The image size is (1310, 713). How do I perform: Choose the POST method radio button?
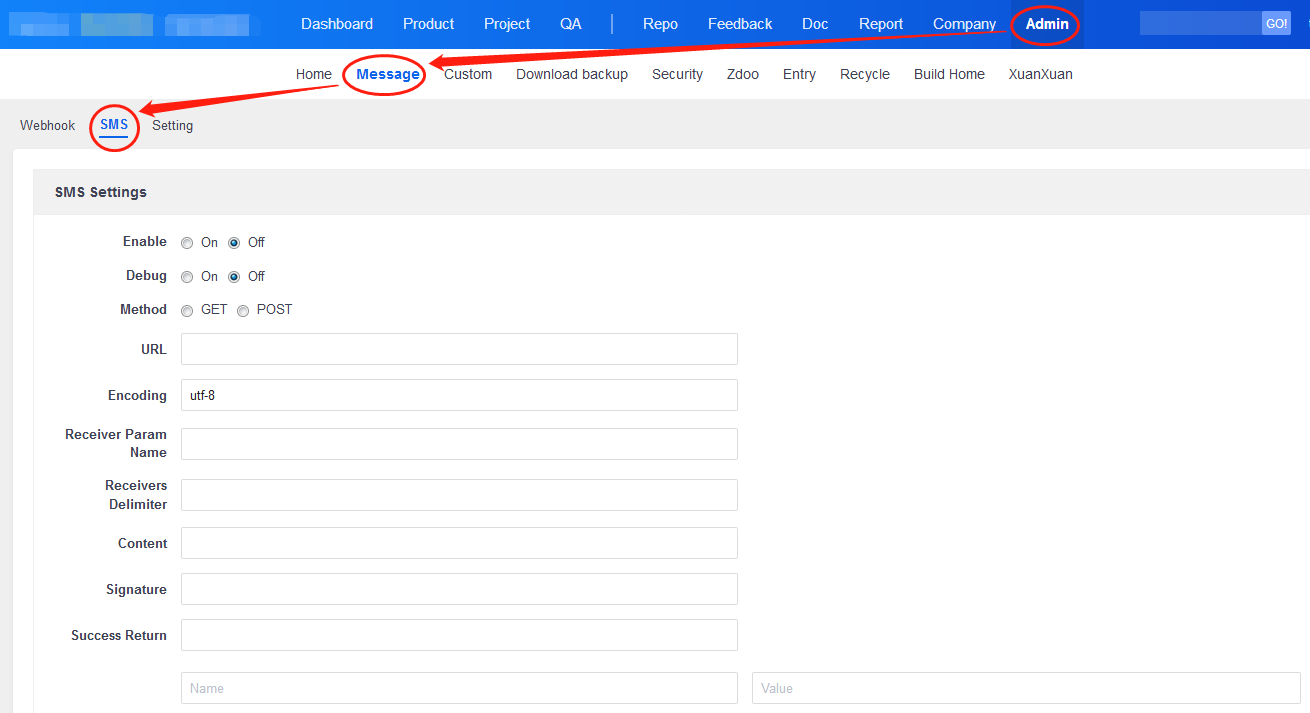coord(243,311)
